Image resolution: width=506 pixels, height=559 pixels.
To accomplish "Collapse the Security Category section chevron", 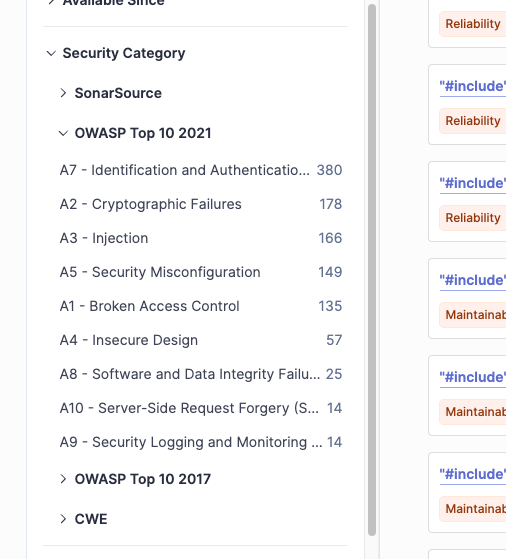I will (51, 53).
